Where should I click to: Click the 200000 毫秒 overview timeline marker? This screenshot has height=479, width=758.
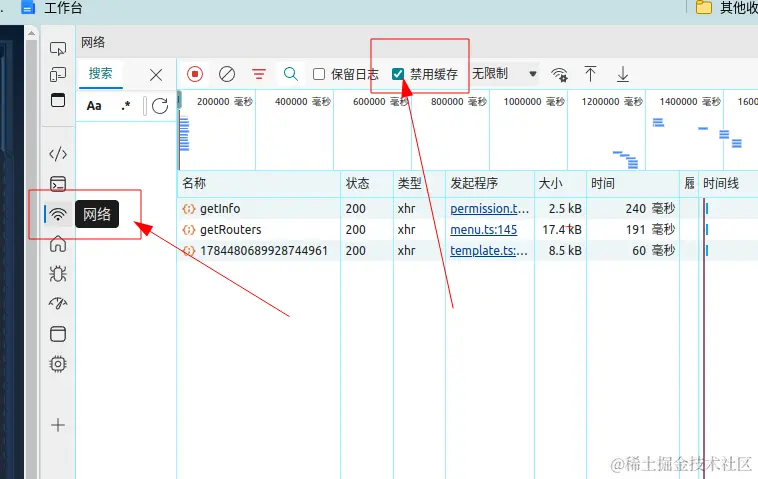tap(225, 102)
